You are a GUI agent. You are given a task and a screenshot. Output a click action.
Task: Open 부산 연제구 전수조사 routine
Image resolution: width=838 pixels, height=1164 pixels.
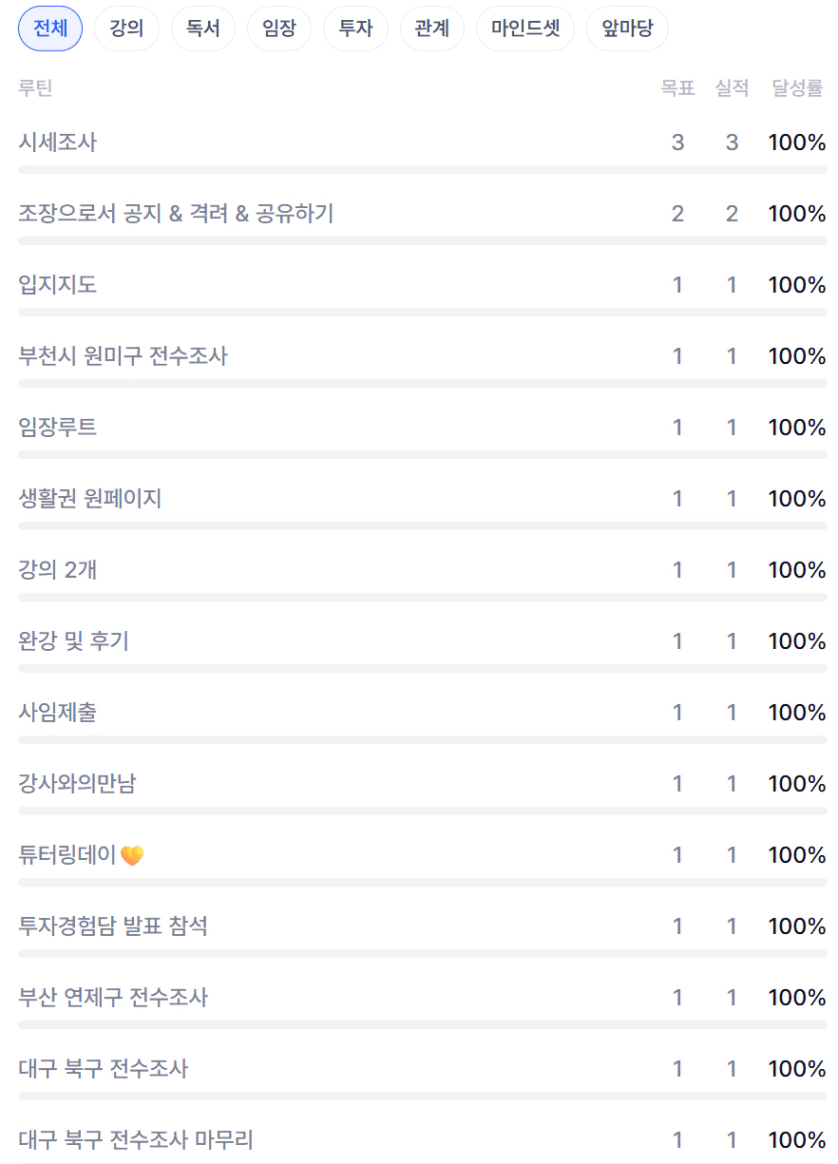[x=113, y=997]
